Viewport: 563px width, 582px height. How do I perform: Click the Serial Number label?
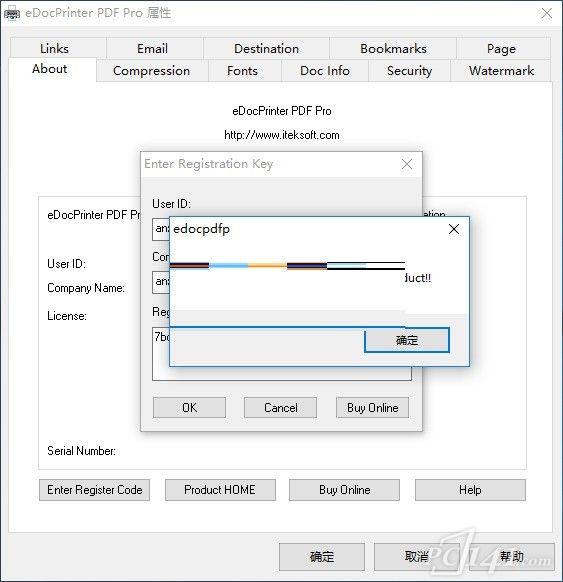pyautogui.click(x=81, y=451)
